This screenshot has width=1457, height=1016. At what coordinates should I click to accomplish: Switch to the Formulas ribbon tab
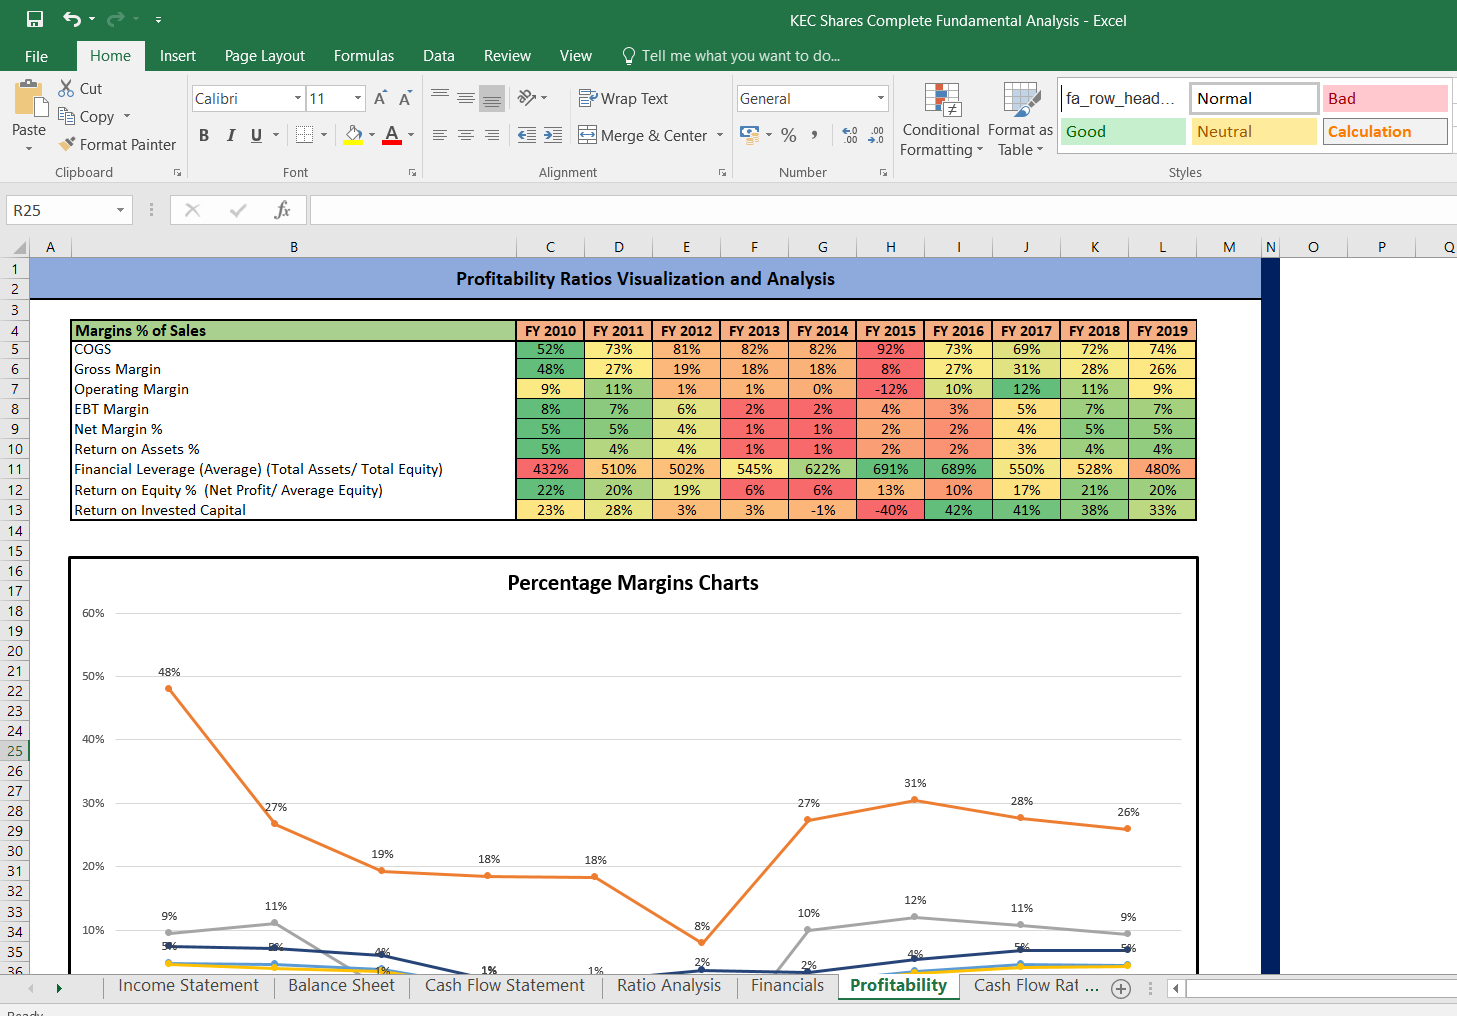pos(364,56)
